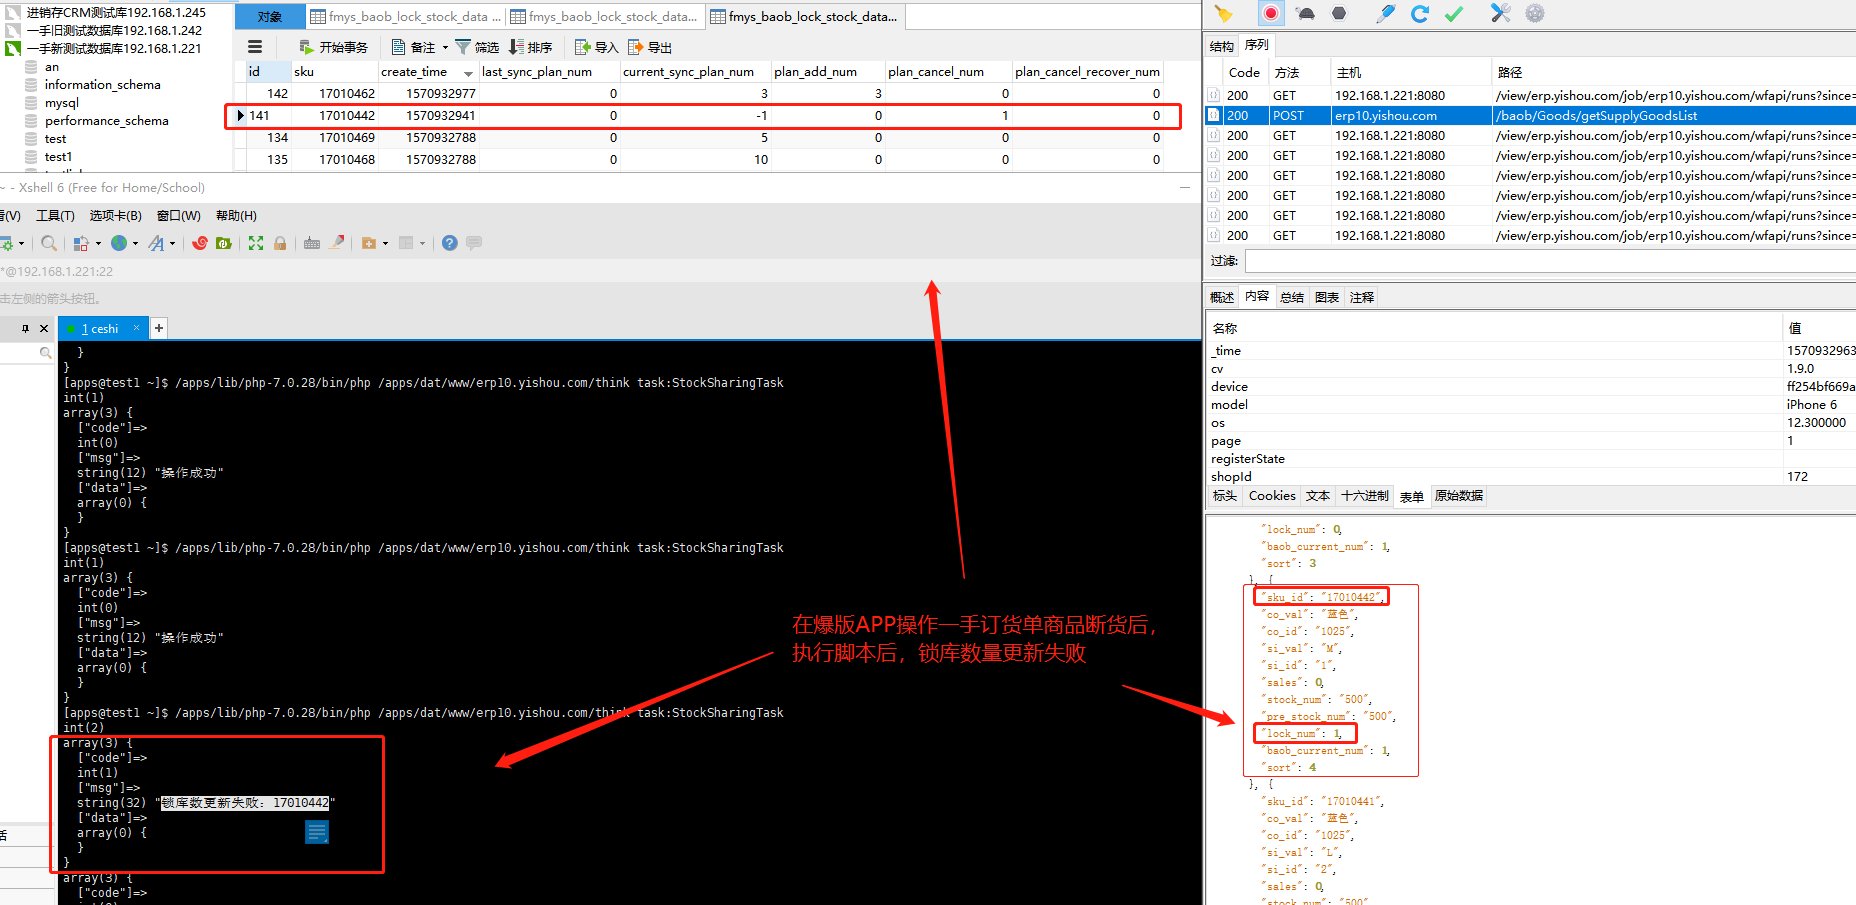Open the gear settings icon in Charles

pyautogui.click(x=1535, y=13)
